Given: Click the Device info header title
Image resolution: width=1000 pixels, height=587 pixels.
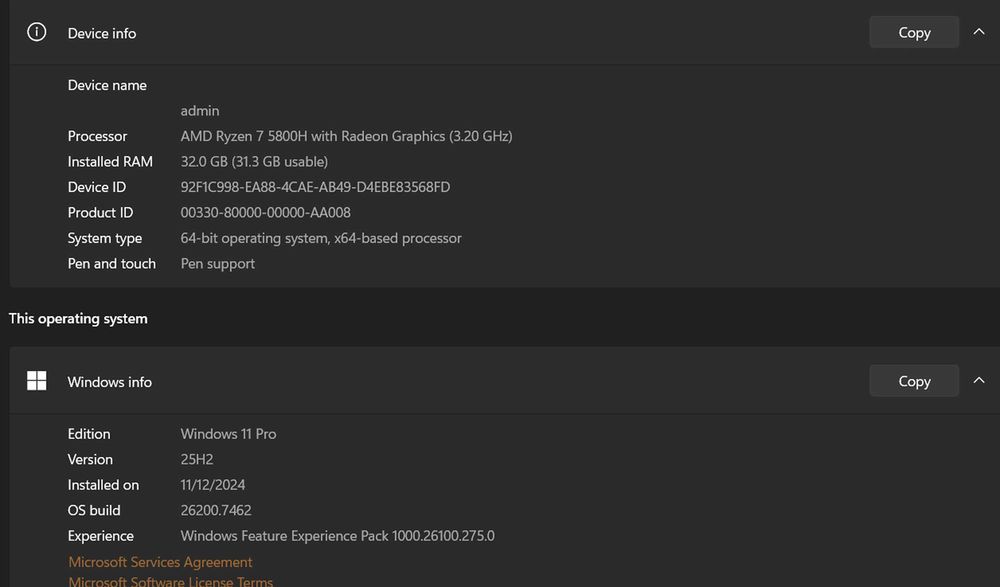Looking at the screenshot, I should (102, 33).
